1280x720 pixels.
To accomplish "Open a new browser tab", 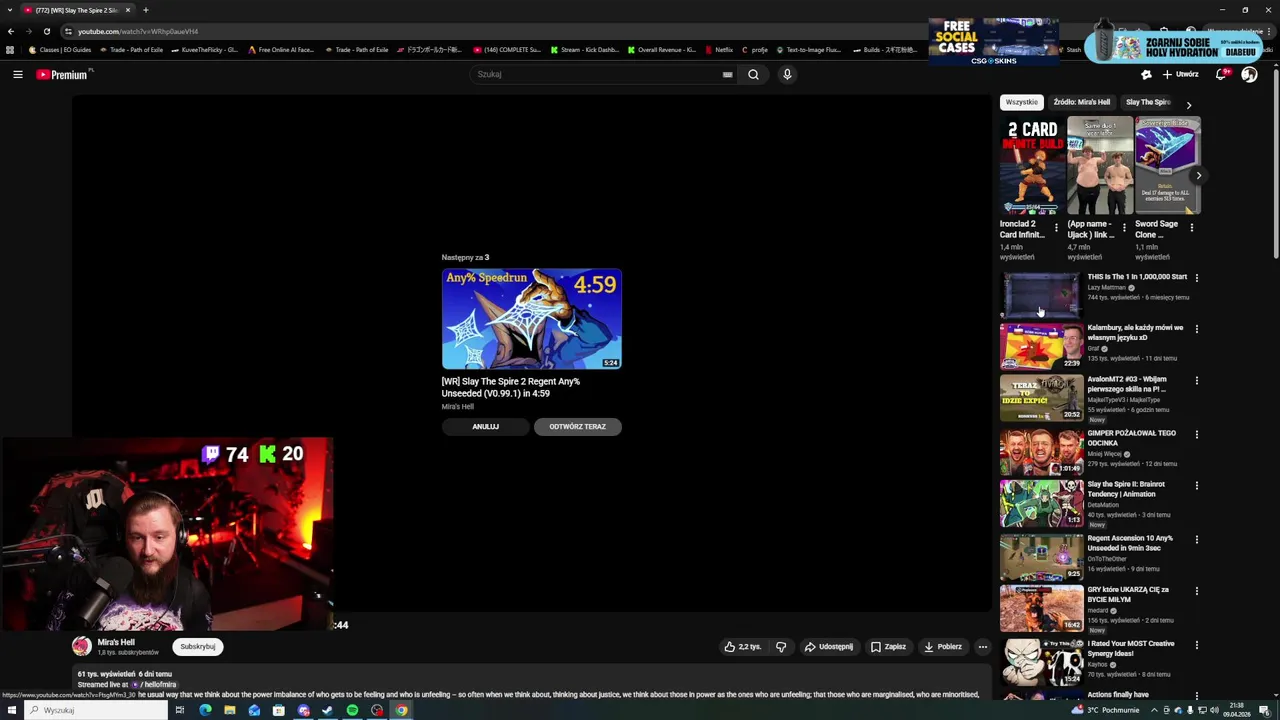I will tap(145, 10).
